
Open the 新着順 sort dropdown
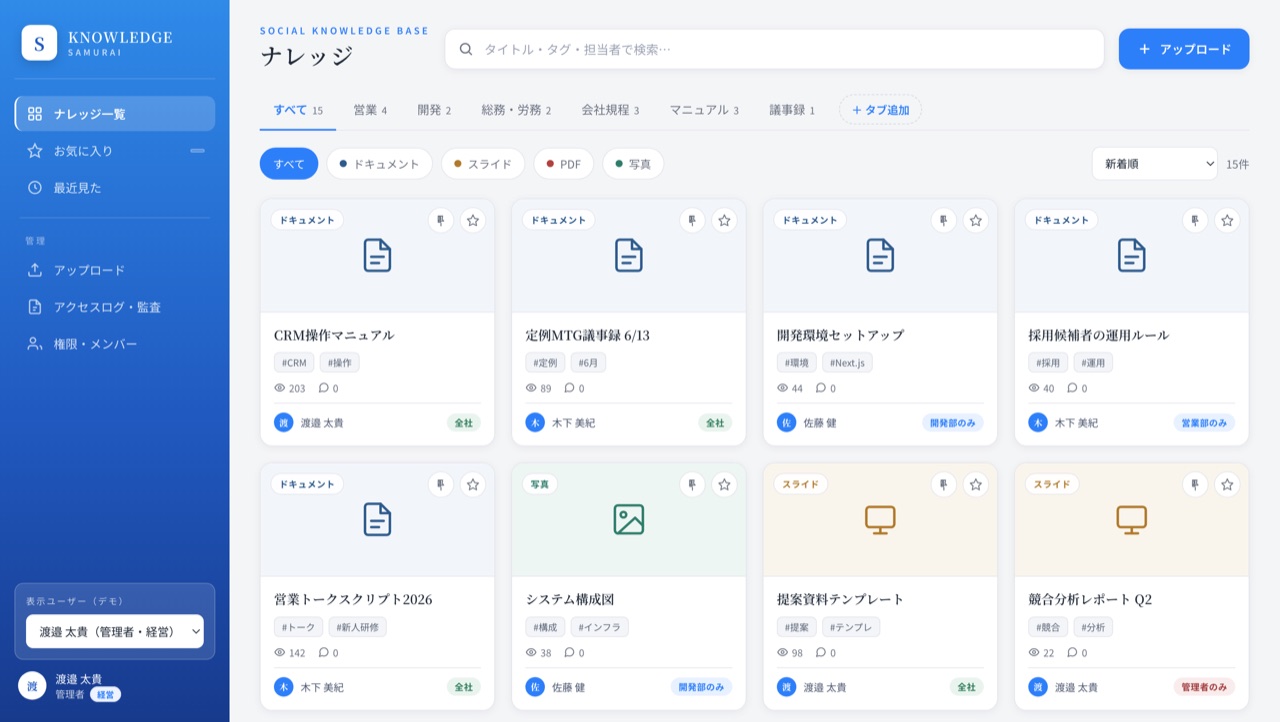[1155, 164]
